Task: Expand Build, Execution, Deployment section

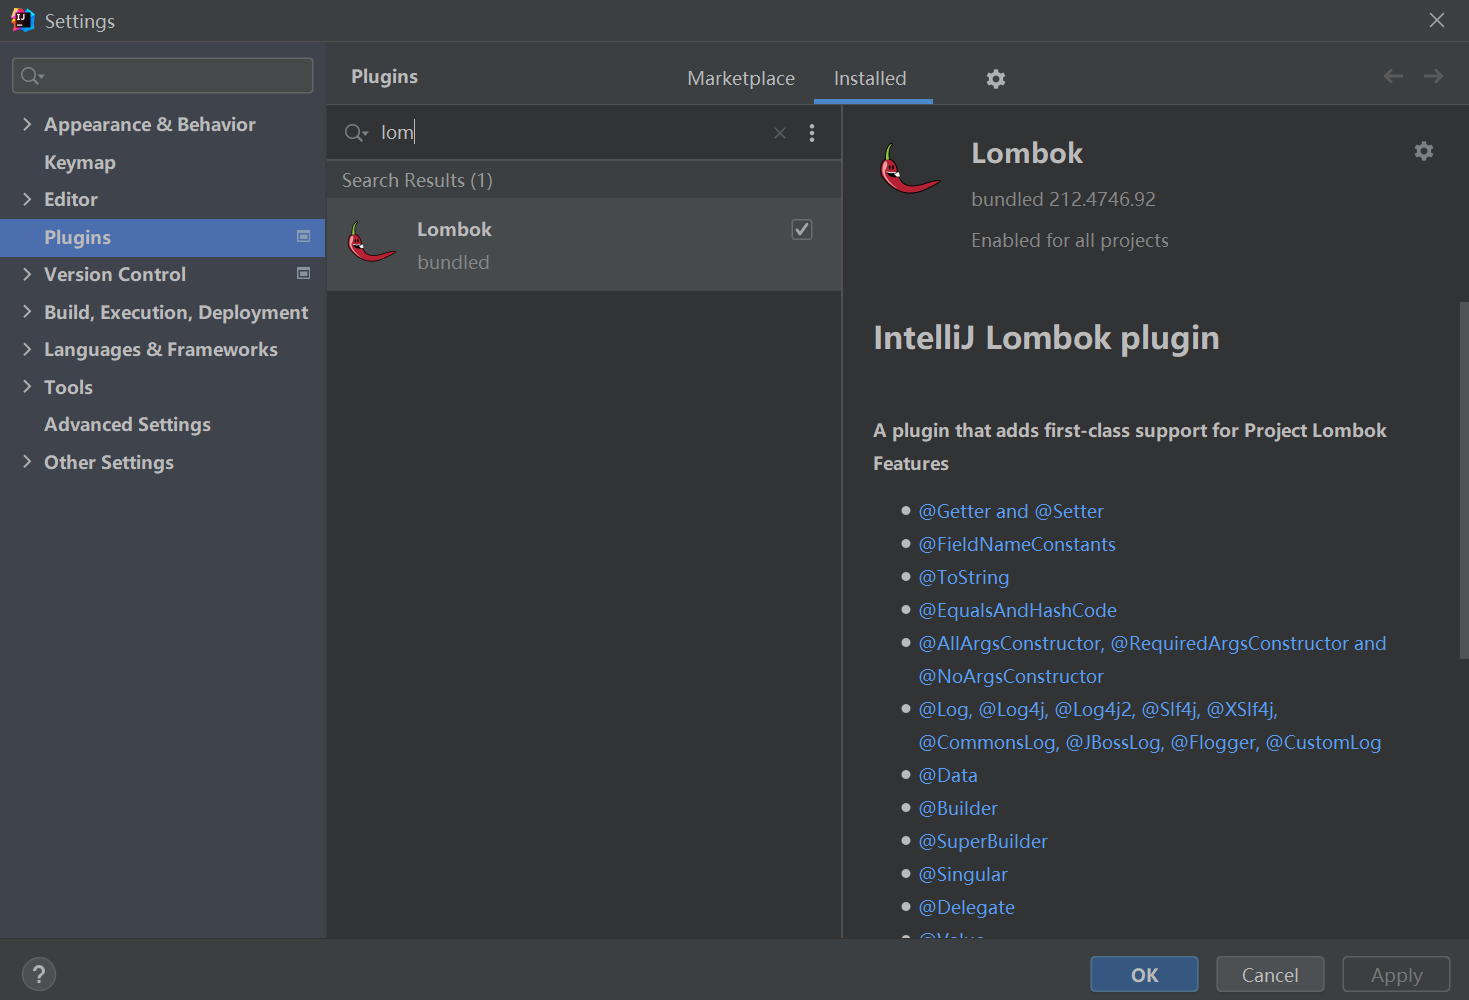Action: click(27, 312)
